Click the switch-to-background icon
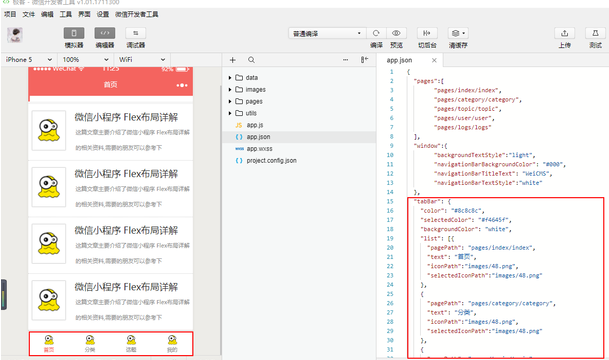This screenshot has width=609, height=360. coord(427,33)
